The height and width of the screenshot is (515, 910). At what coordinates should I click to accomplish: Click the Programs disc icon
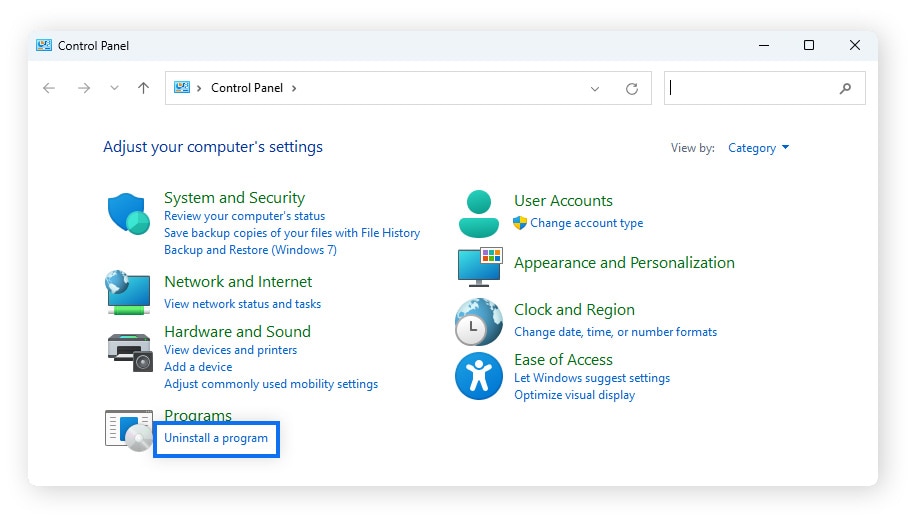click(129, 430)
